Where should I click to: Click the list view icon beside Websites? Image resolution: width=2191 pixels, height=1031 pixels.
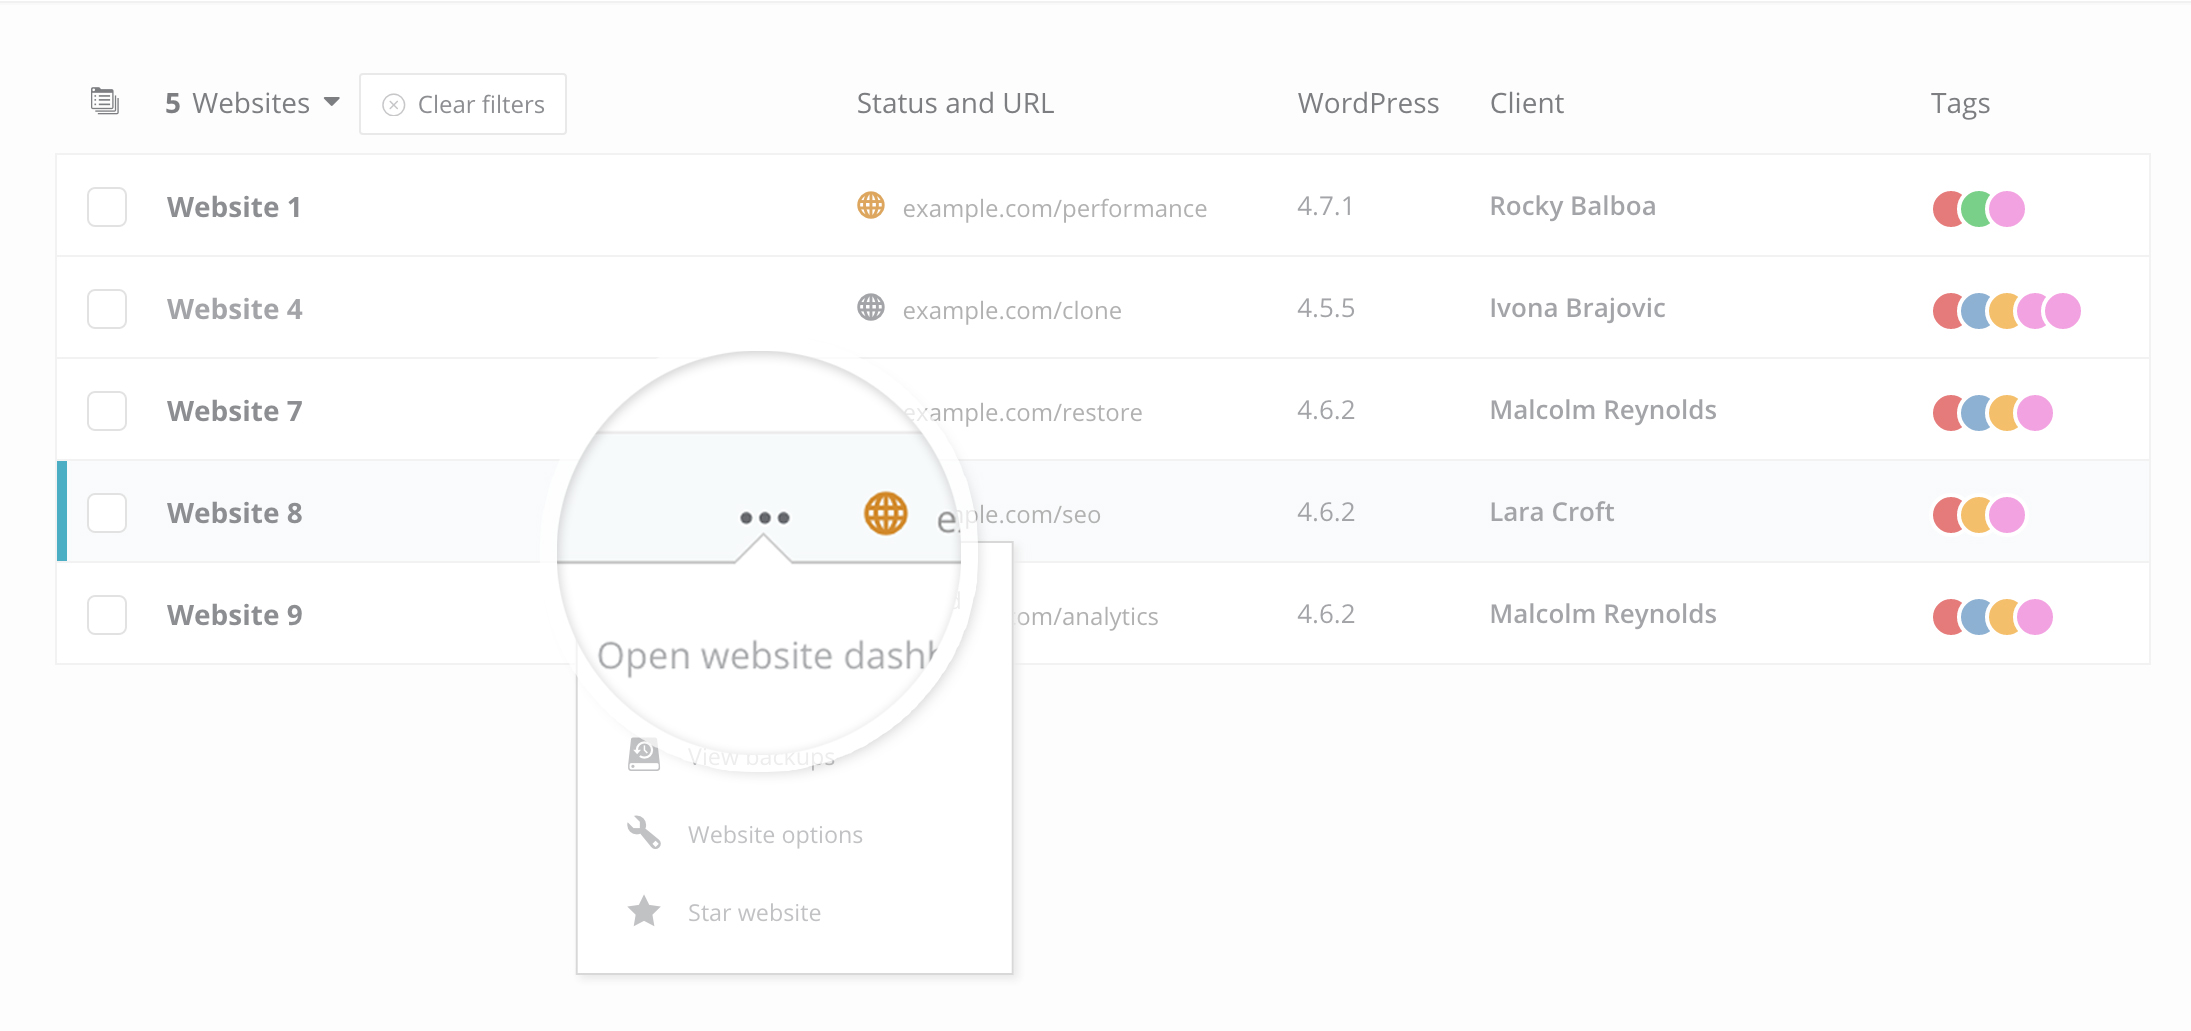pyautogui.click(x=104, y=102)
